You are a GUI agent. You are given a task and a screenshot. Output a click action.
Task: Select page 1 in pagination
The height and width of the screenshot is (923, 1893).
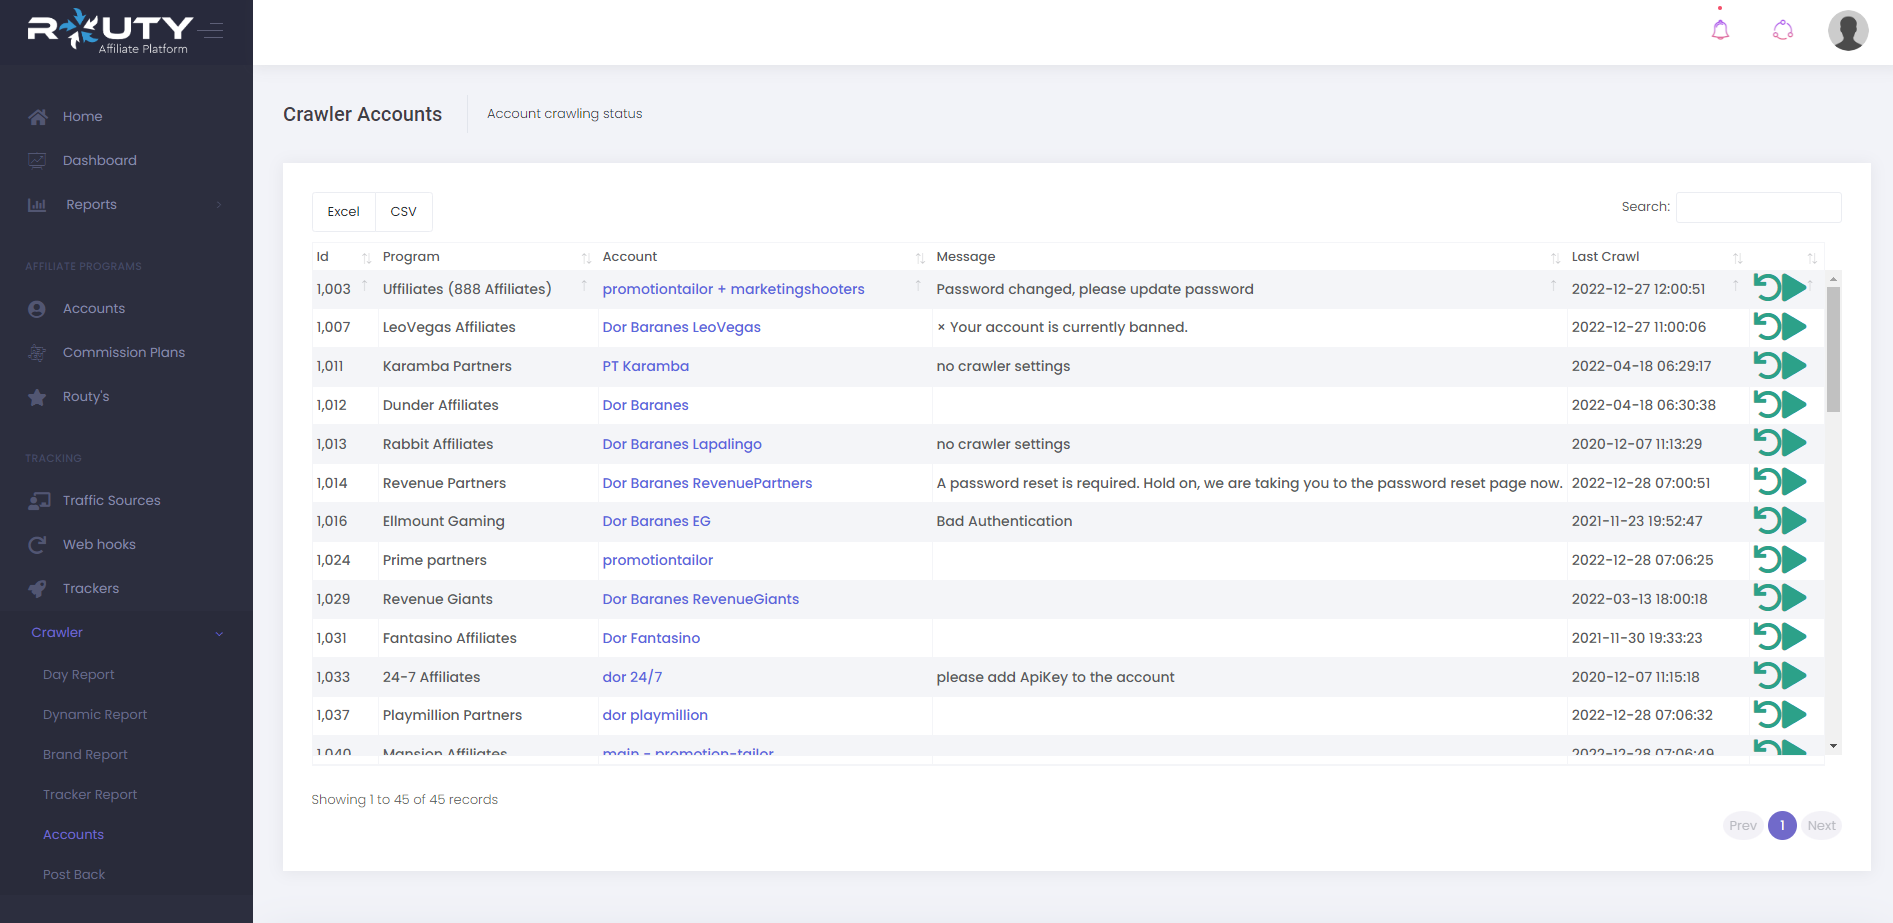[1782, 826]
